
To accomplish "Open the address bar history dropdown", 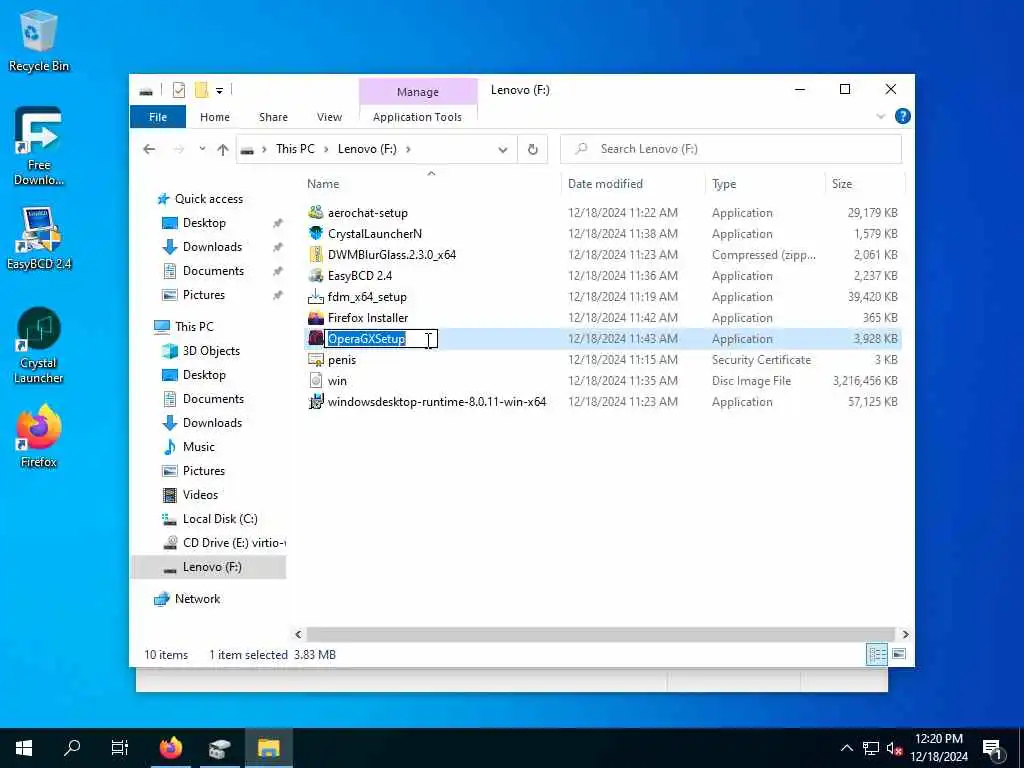I will point(503,150).
